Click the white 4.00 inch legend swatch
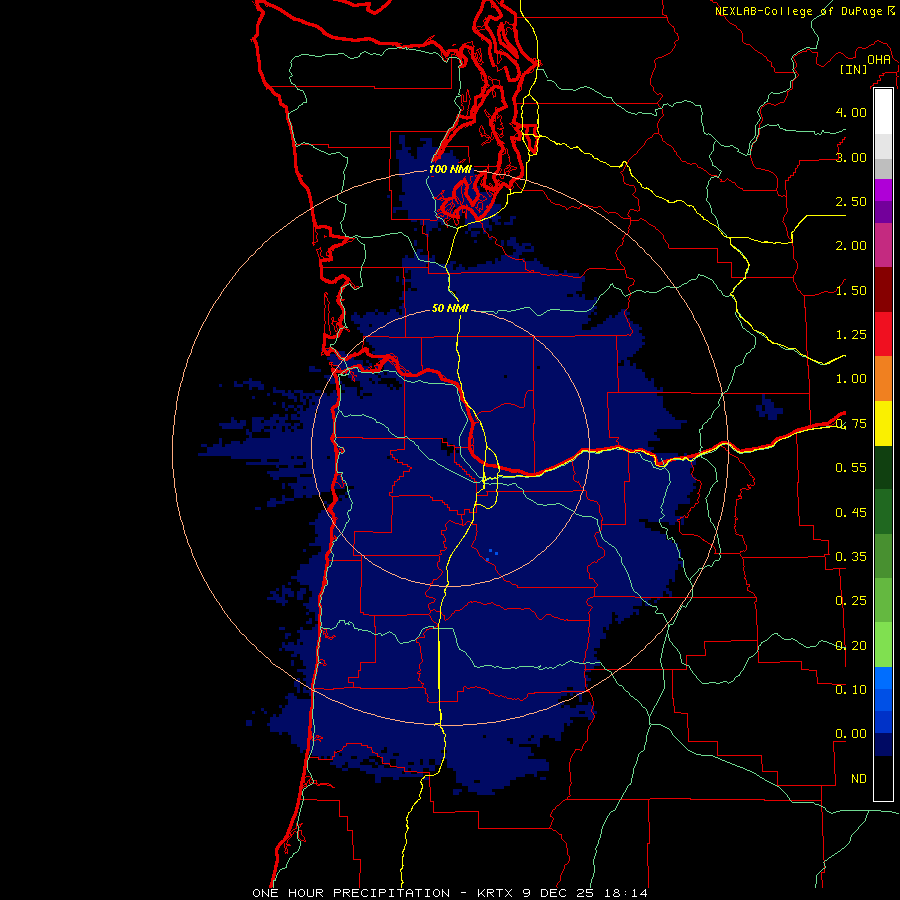Image resolution: width=900 pixels, height=900 pixels. click(x=883, y=111)
